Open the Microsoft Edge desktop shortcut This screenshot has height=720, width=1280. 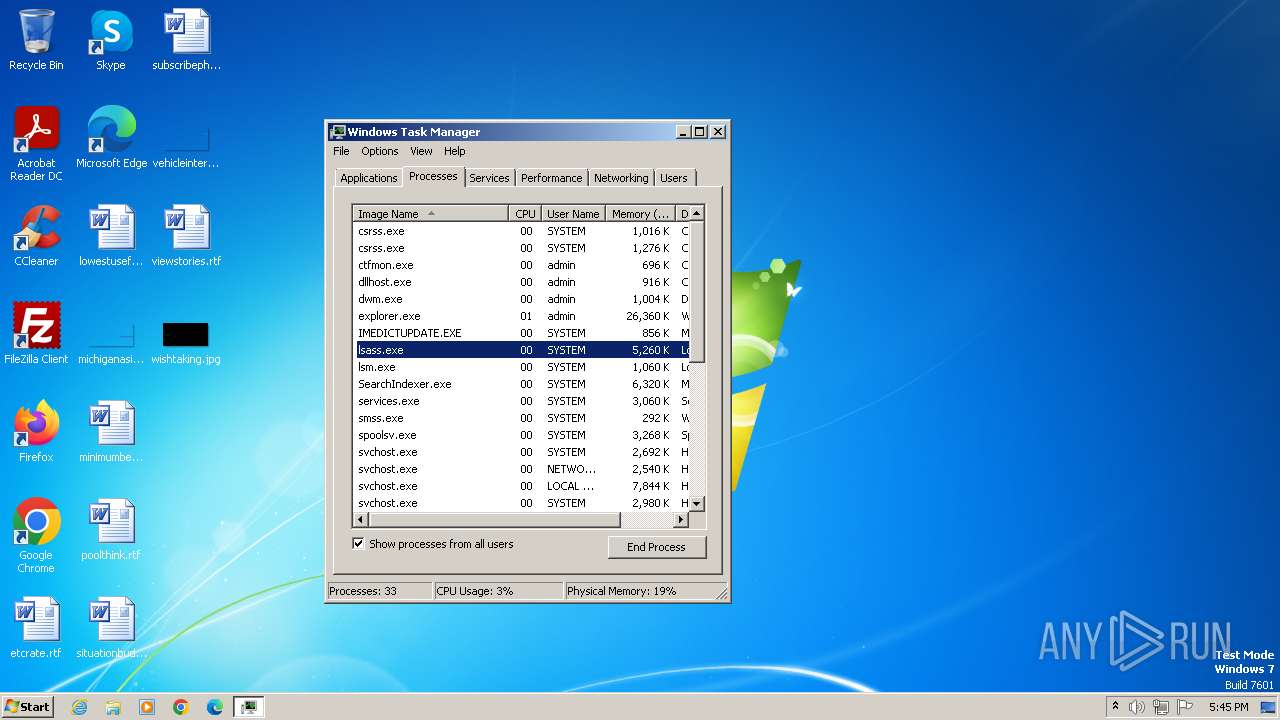[x=111, y=138]
